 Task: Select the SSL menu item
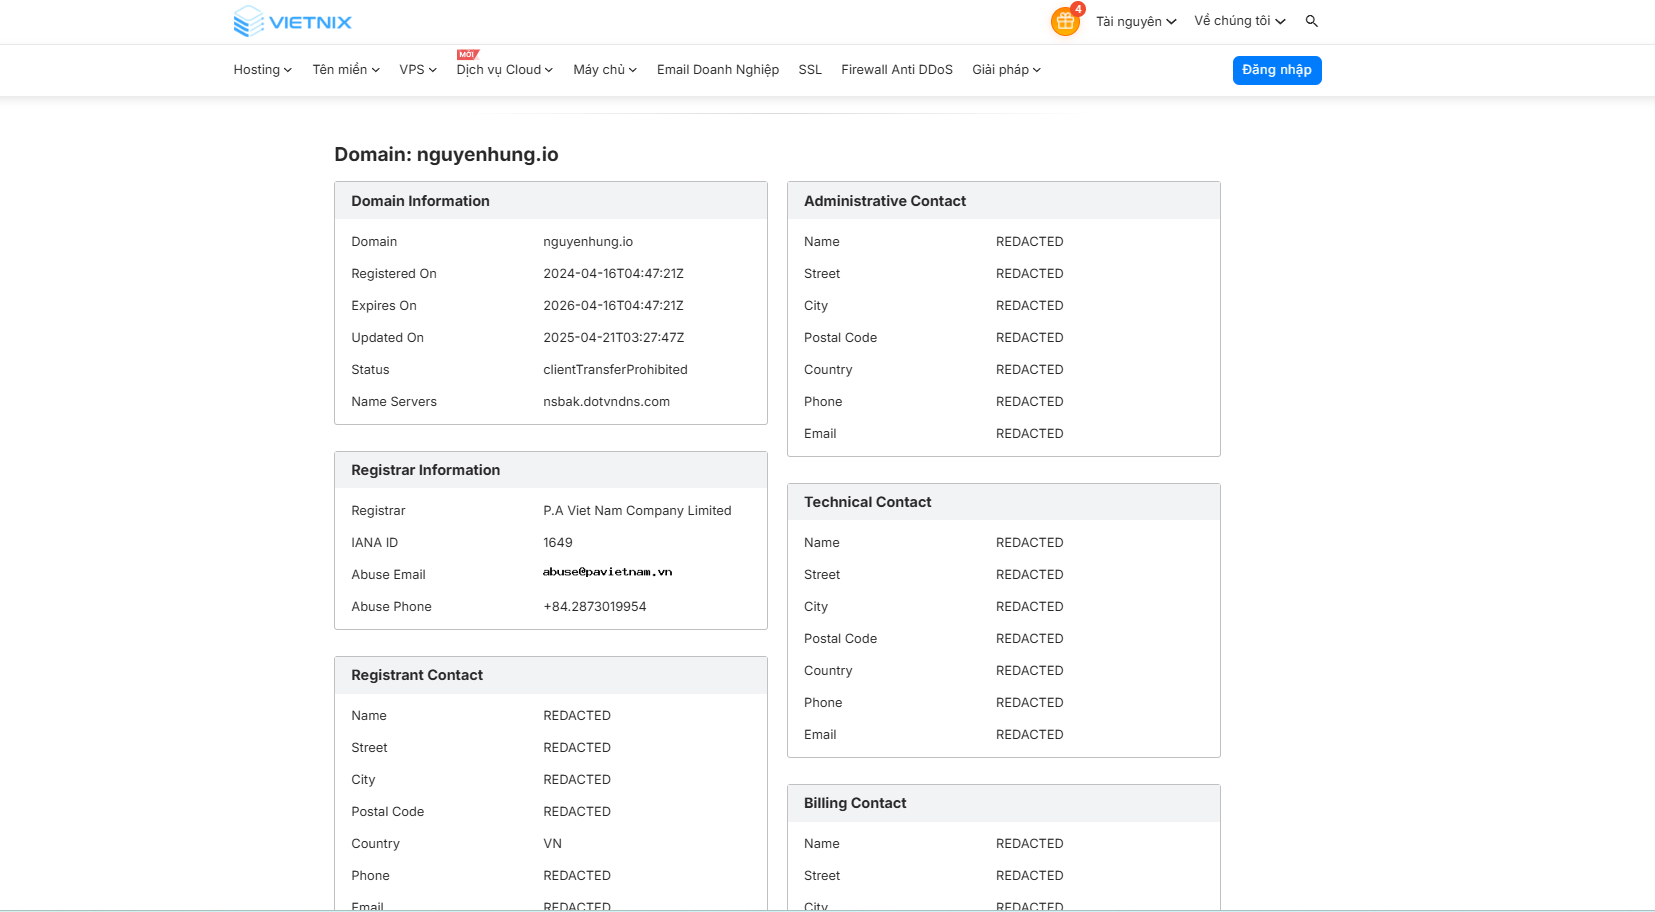(x=809, y=70)
